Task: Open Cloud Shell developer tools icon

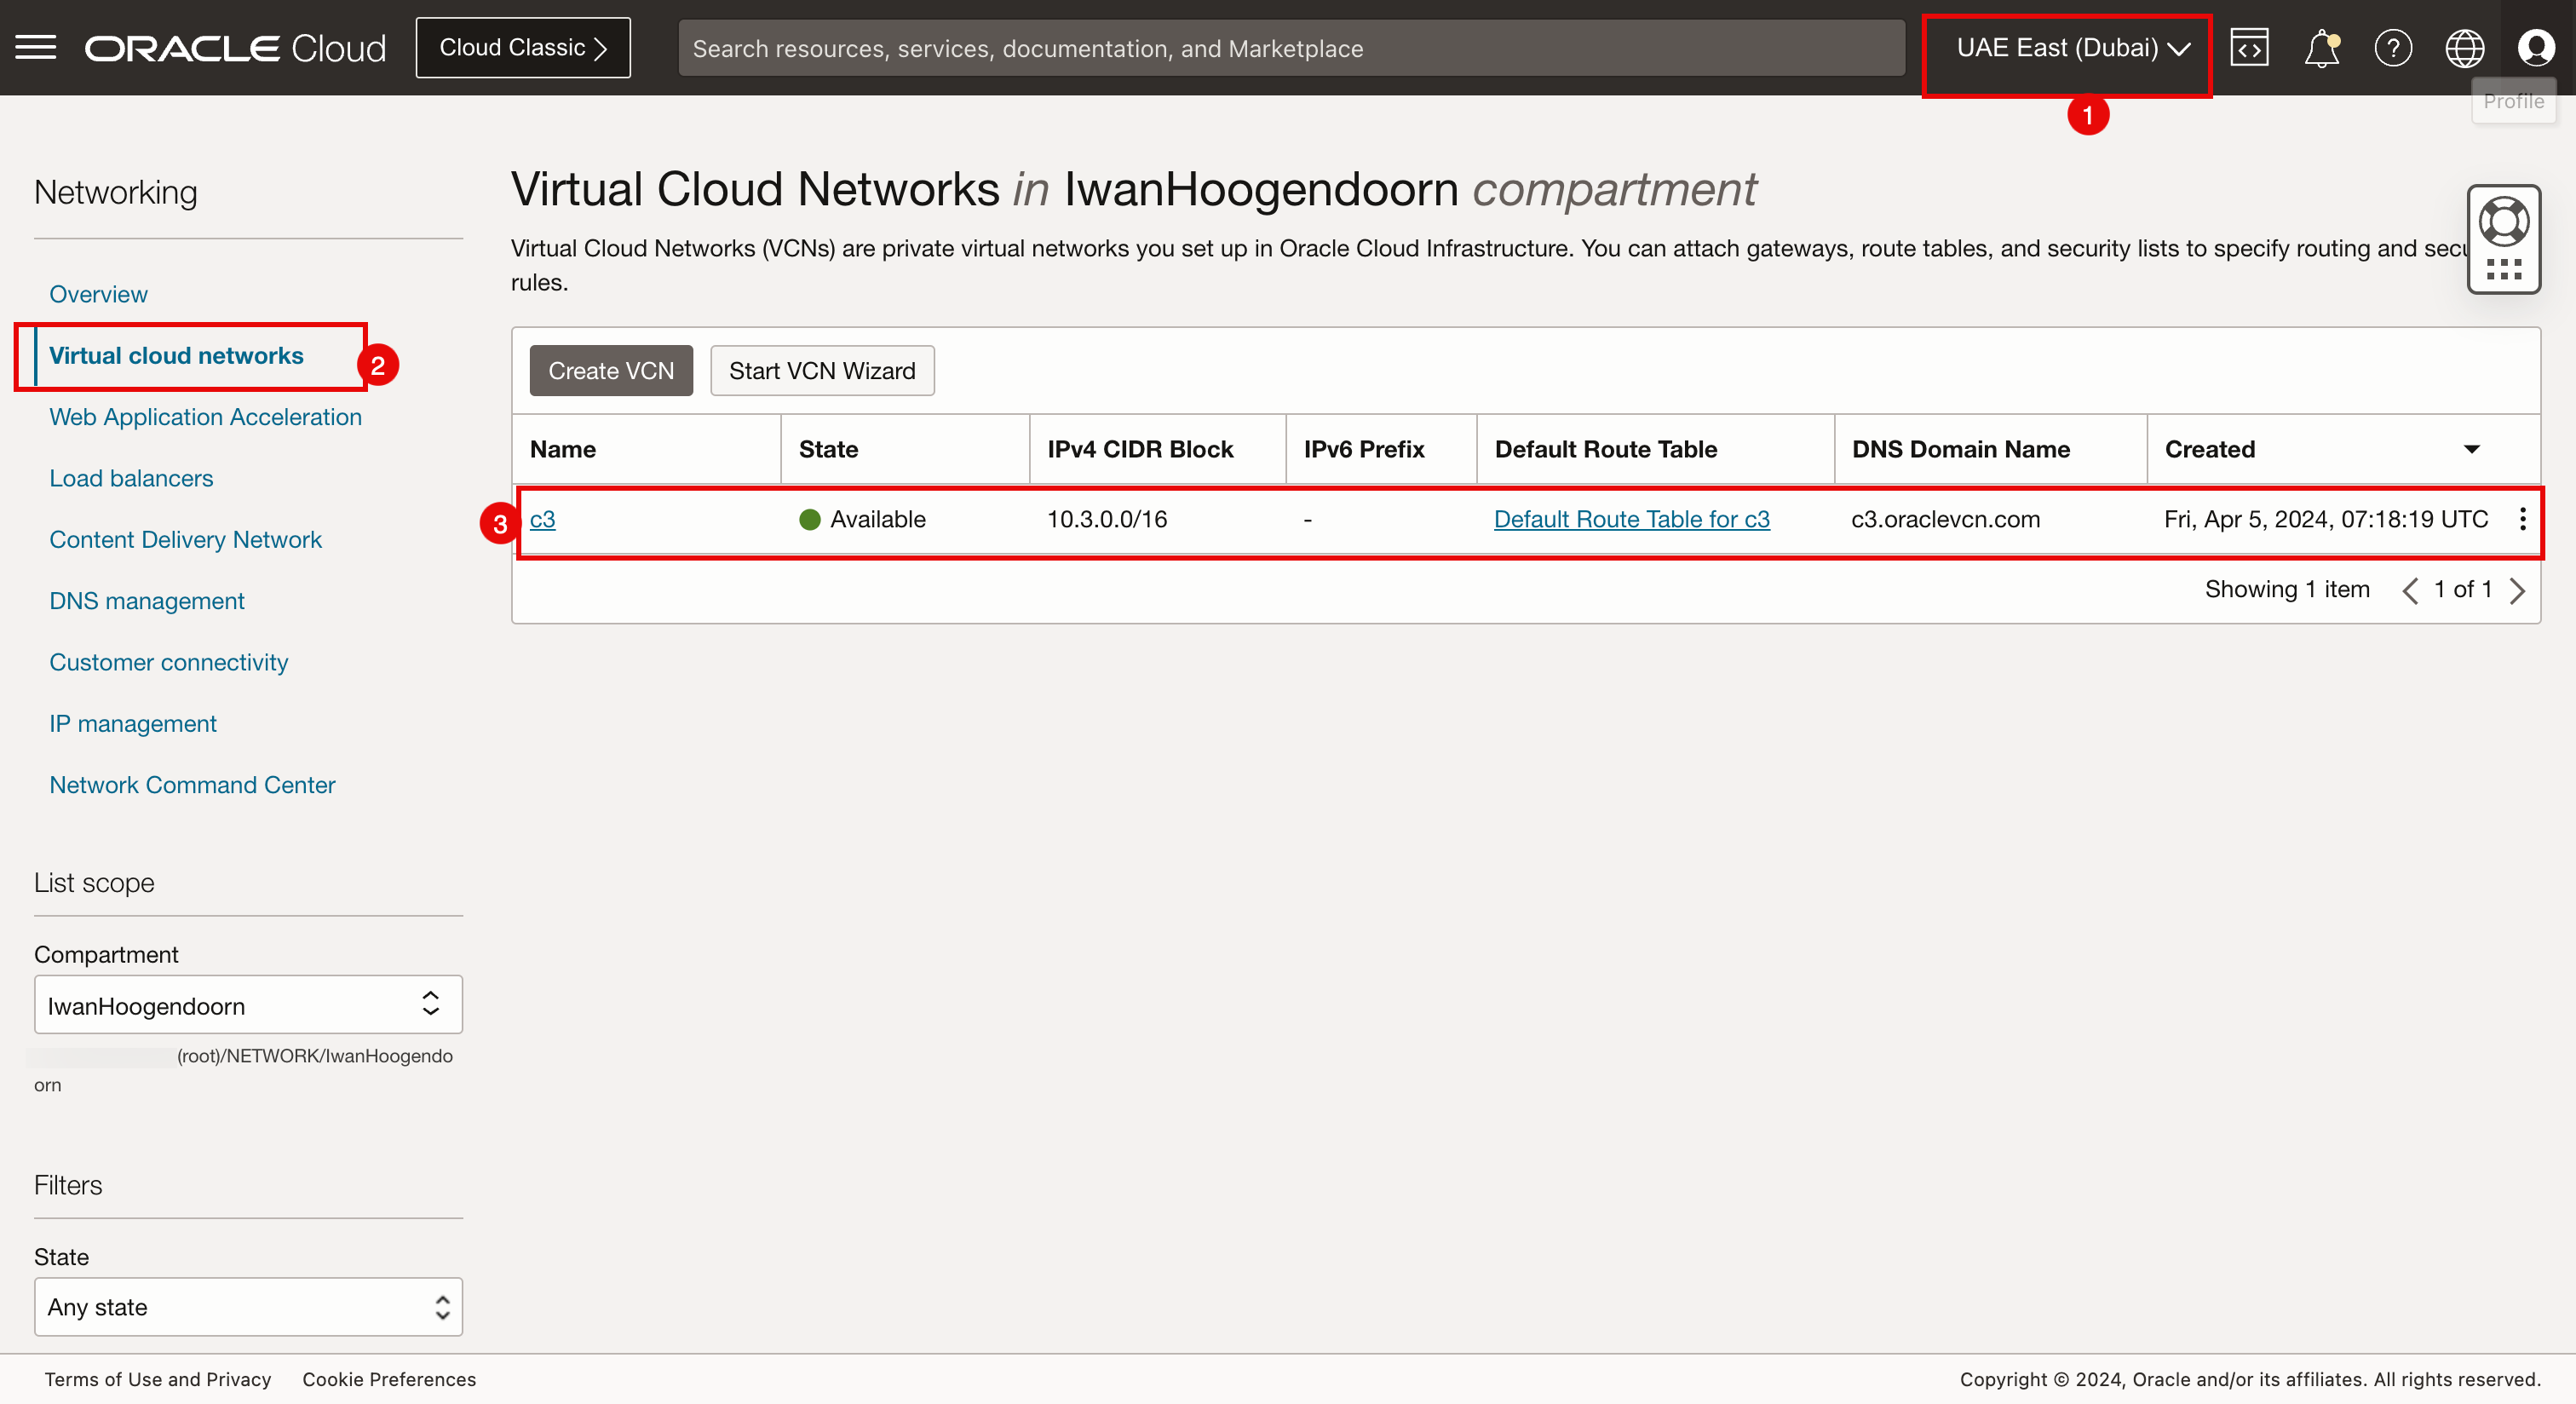Action: [x=2249, y=48]
